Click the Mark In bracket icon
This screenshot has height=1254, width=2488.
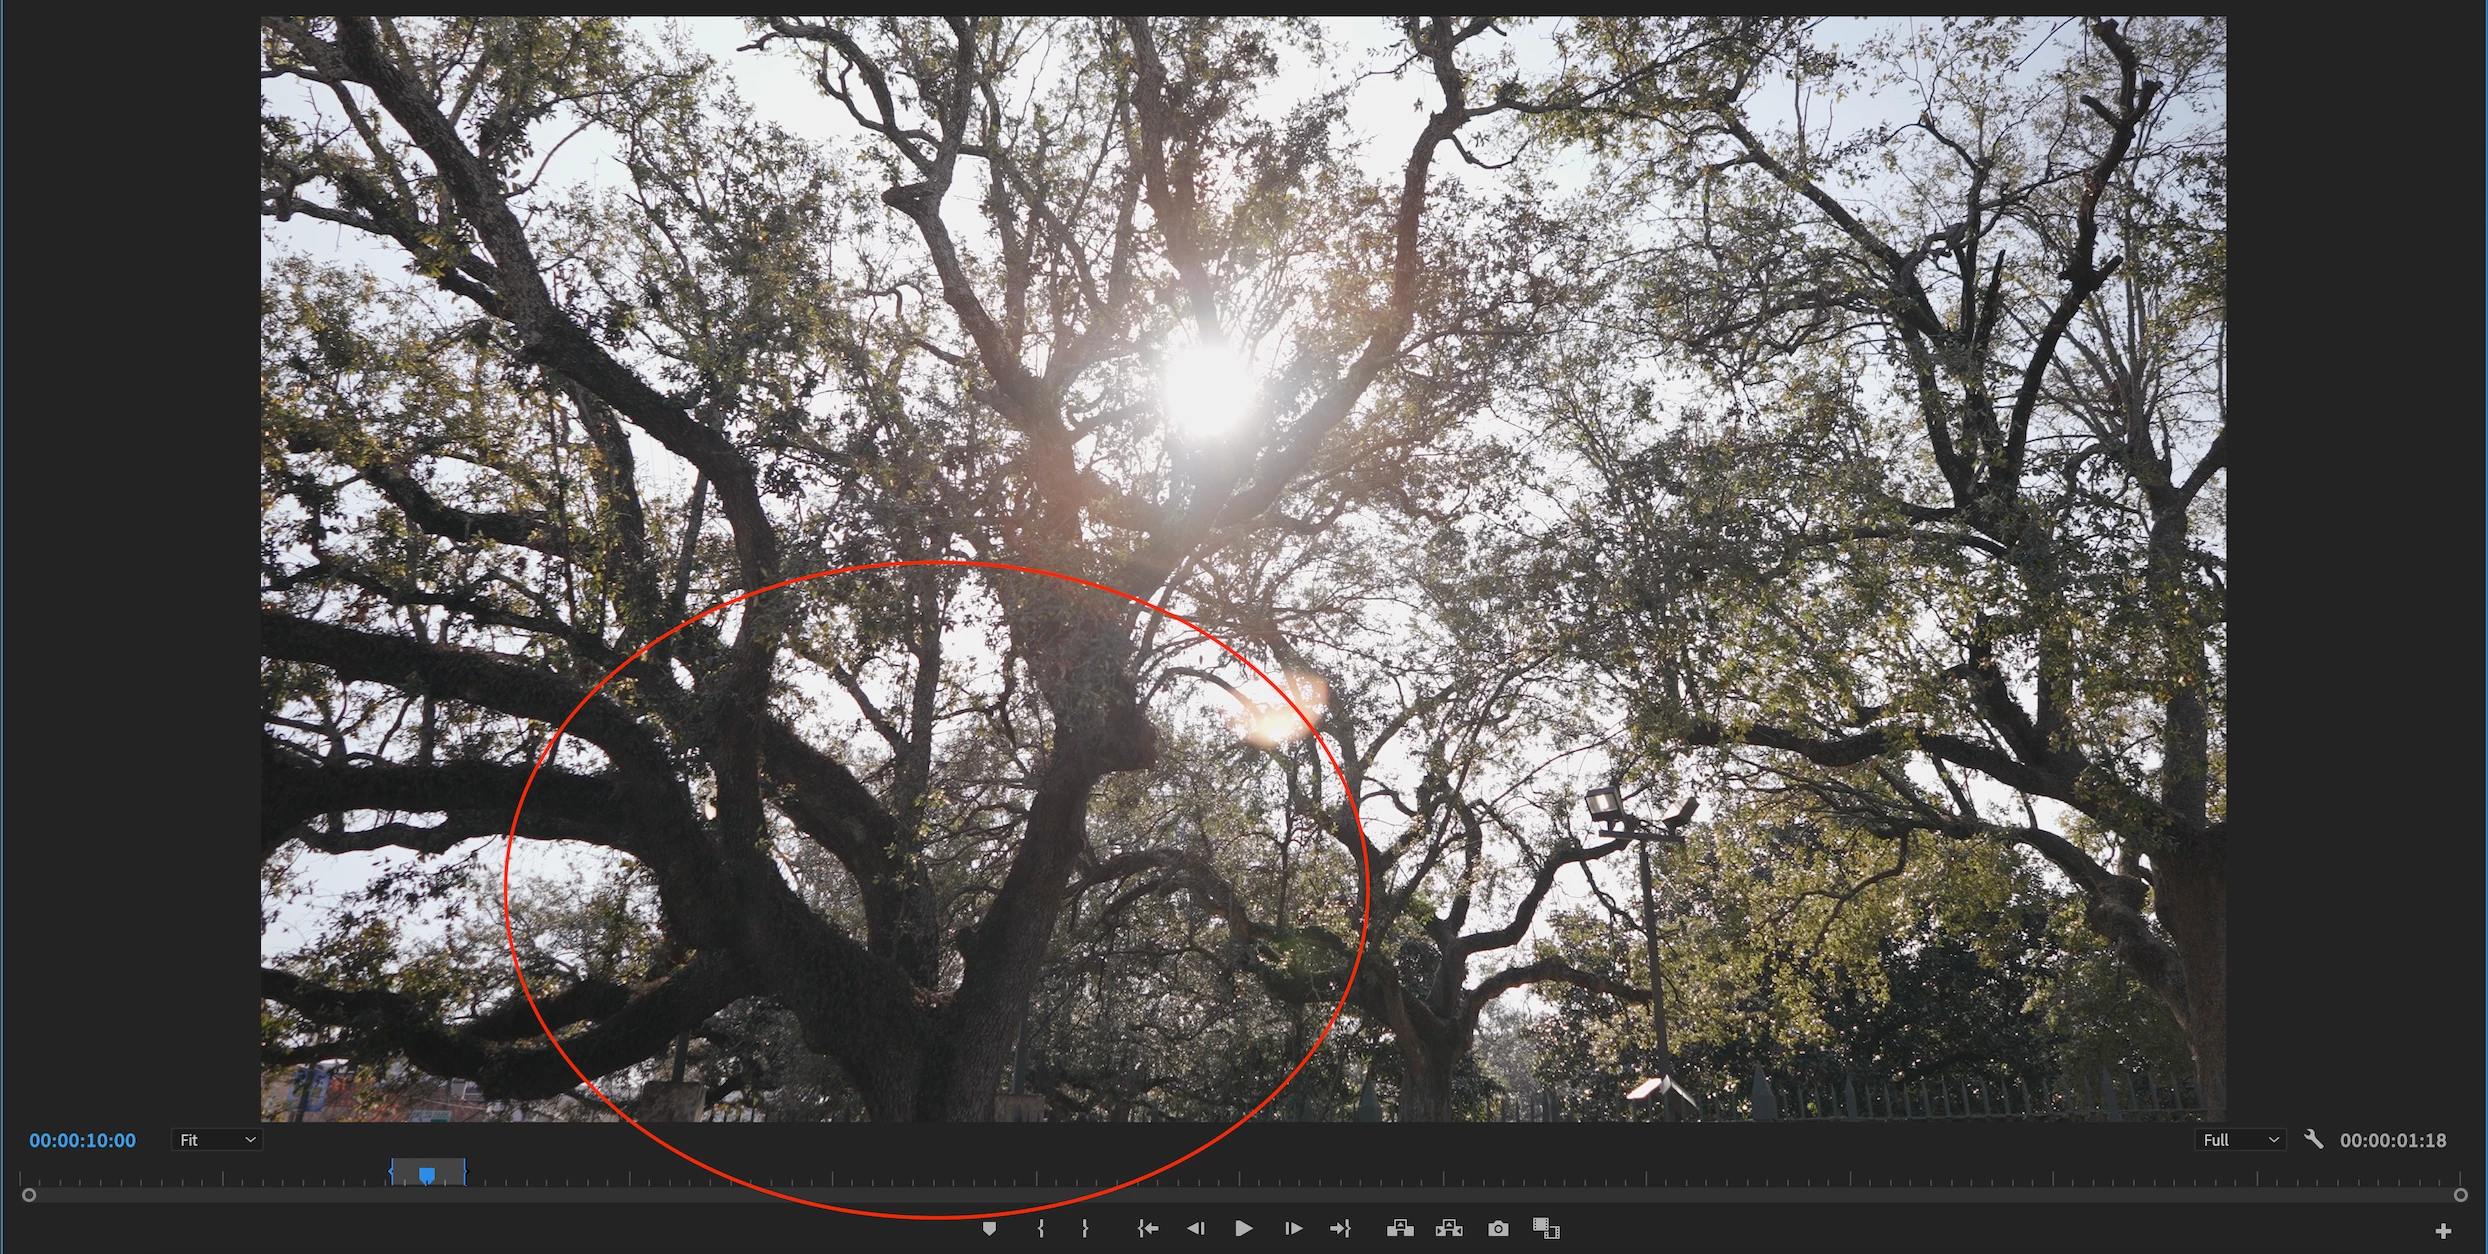(x=1041, y=1228)
